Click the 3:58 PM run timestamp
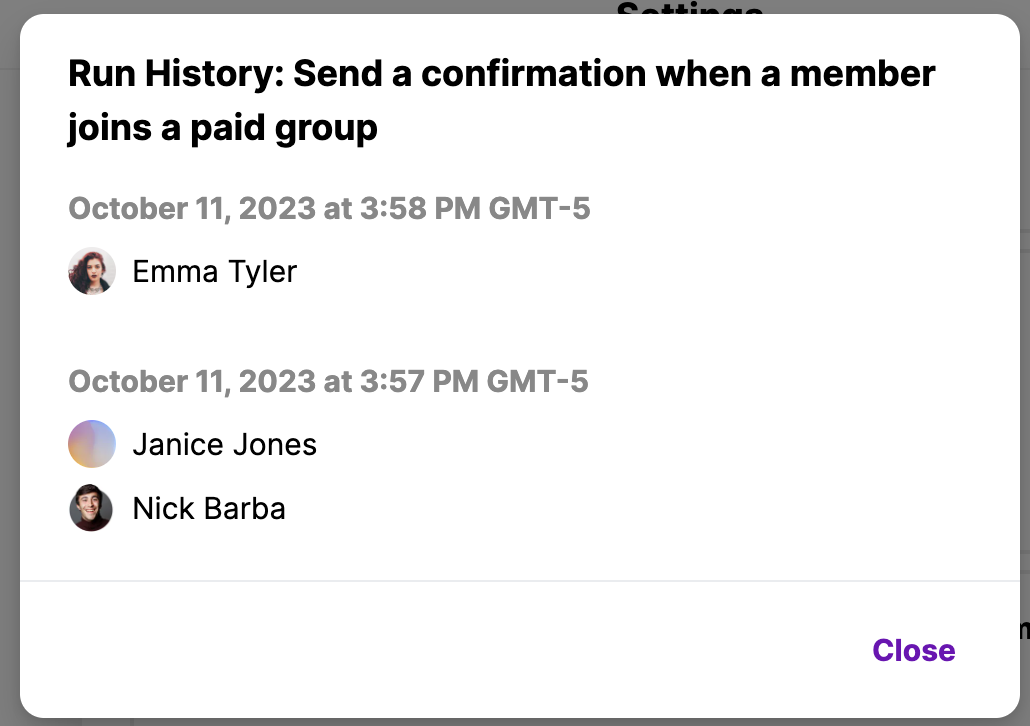Viewport: 1030px width, 726px height. tap(329, 208)
